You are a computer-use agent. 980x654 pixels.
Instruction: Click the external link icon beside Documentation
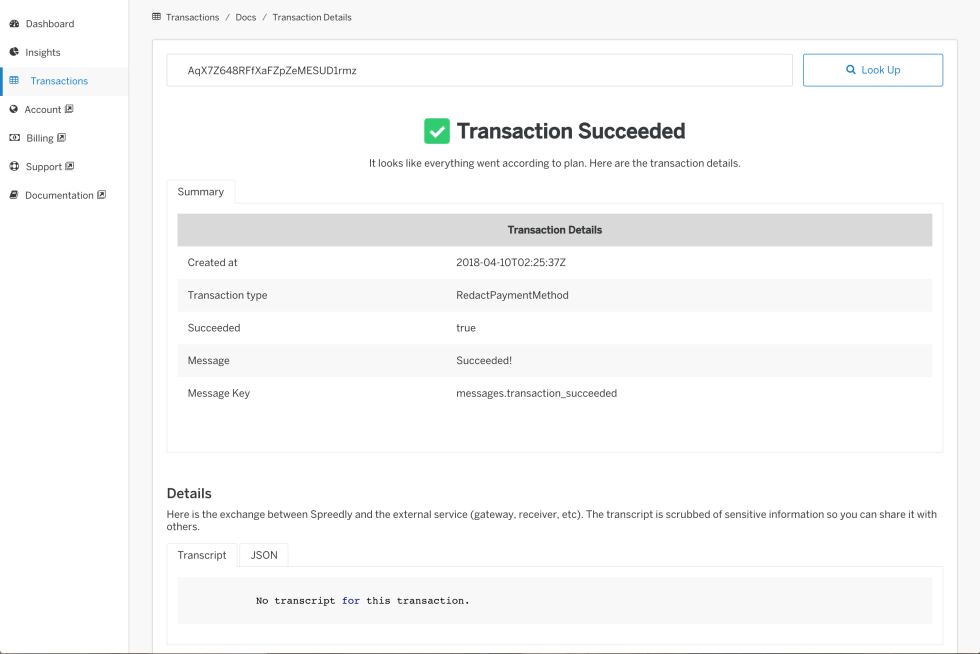click(102, 195)
